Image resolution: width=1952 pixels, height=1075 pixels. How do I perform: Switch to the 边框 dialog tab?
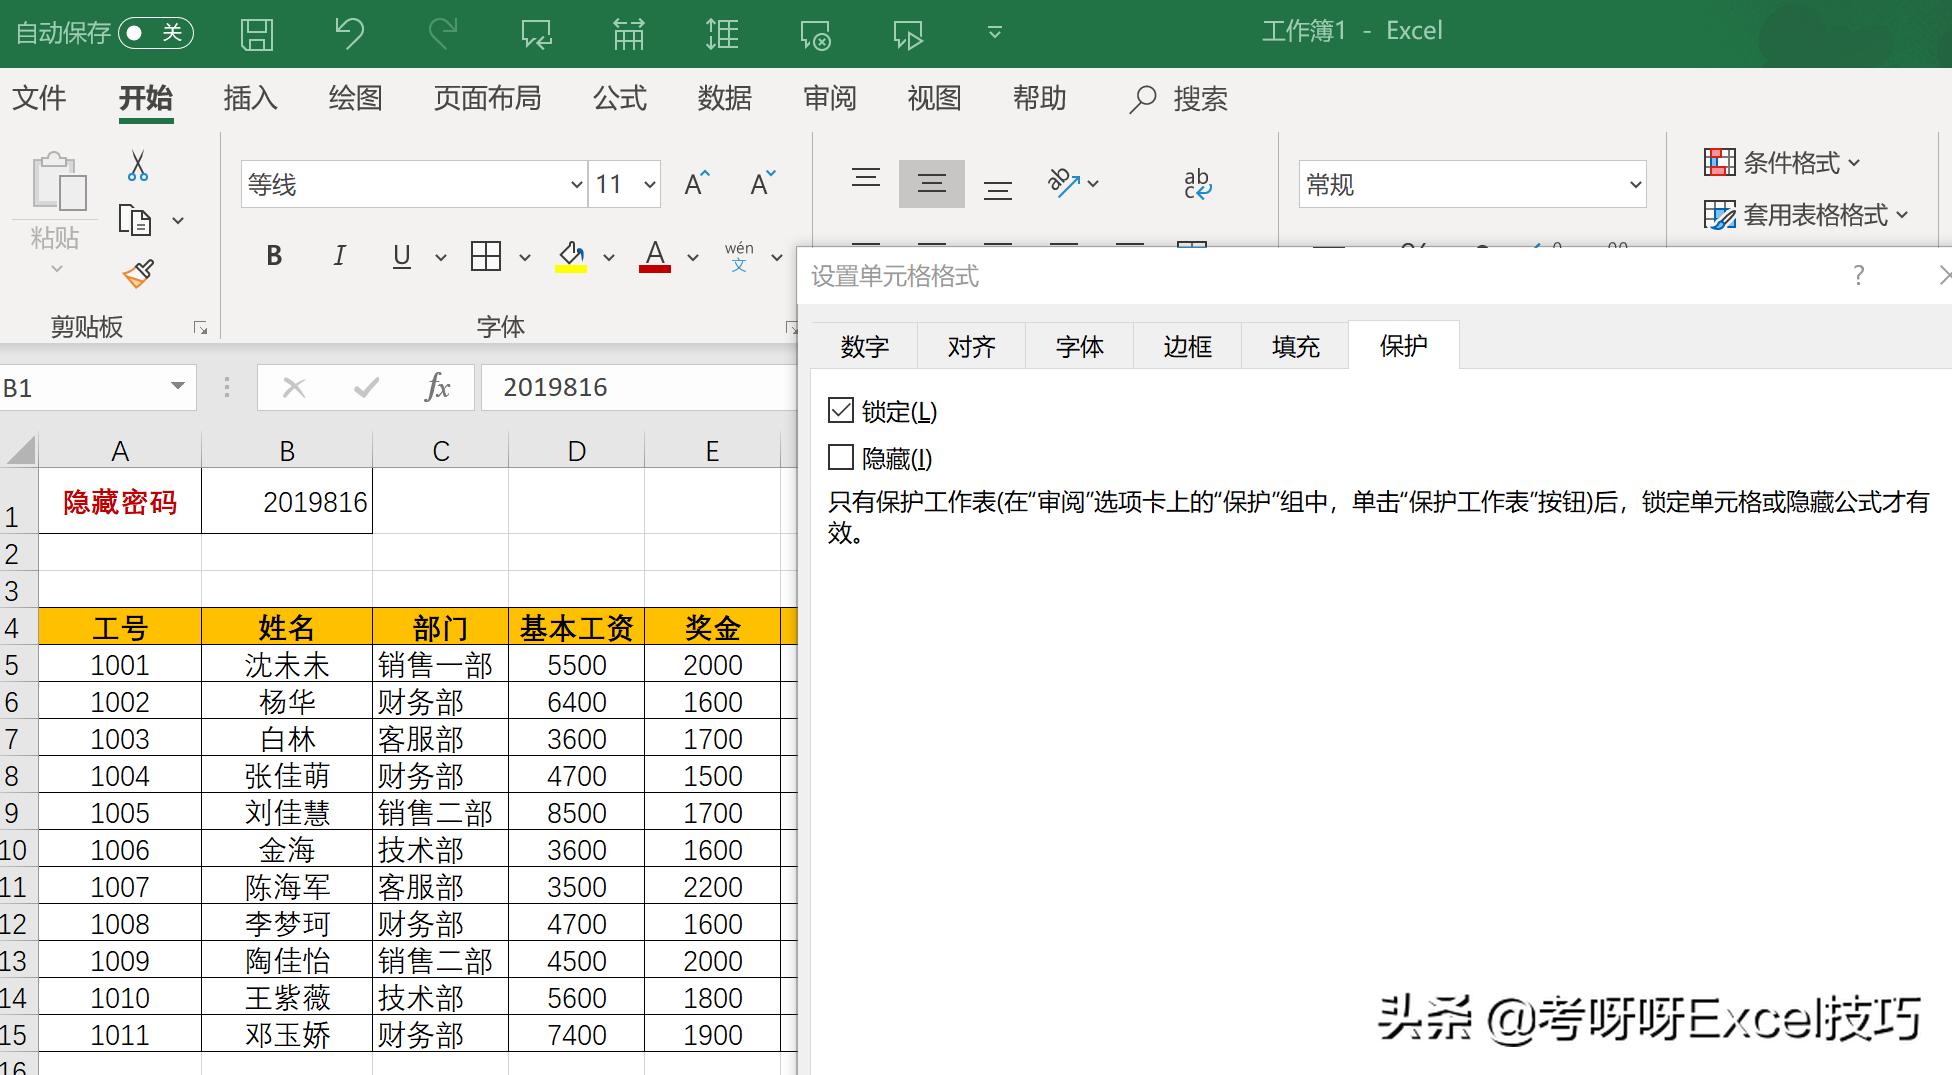pos(1186,346)
